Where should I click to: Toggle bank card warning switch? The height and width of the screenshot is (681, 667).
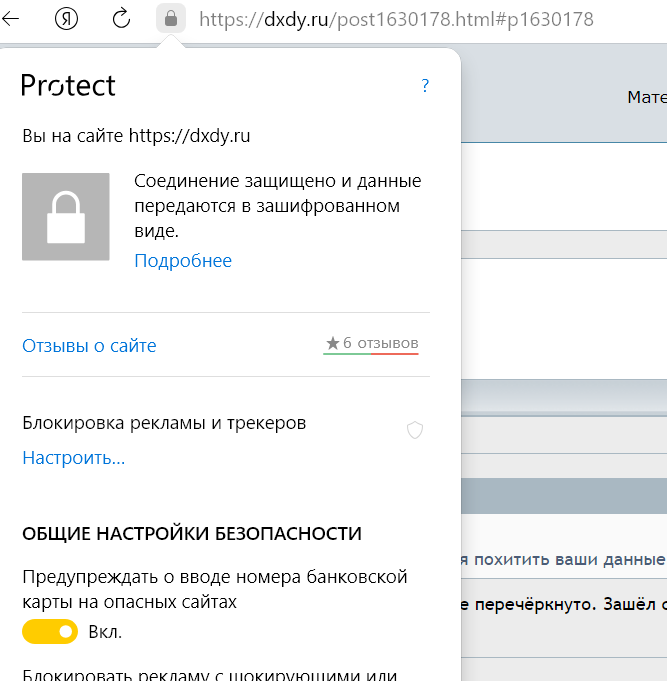[x=50, y=631]
